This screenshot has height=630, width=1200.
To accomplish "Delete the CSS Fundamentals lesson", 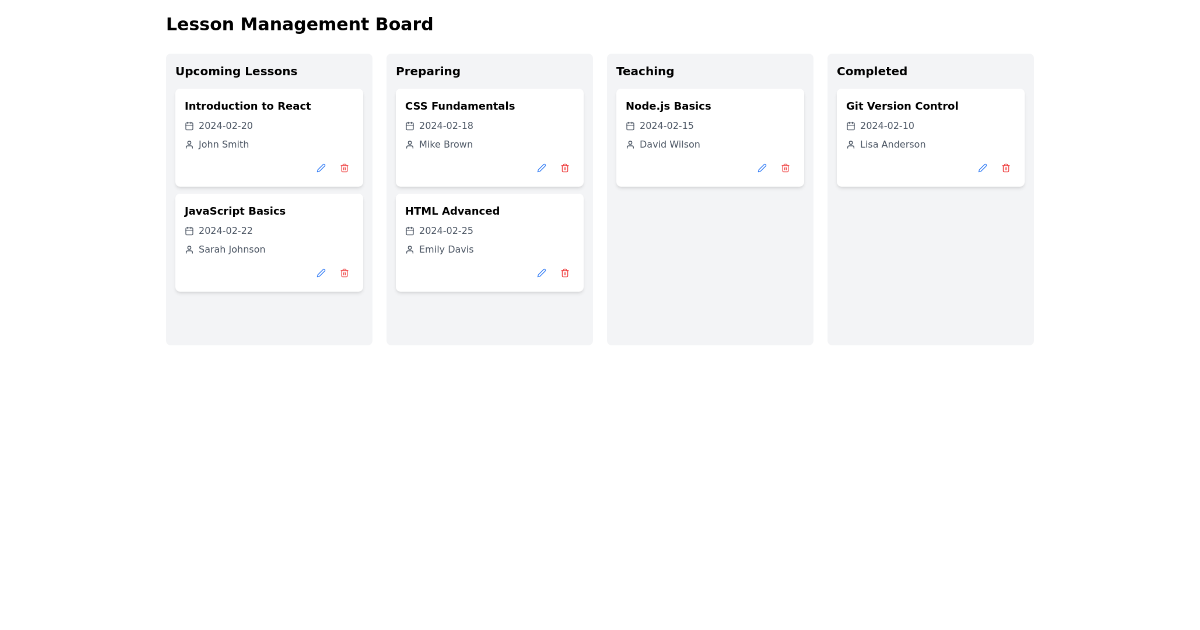I will tap(564, 168).
